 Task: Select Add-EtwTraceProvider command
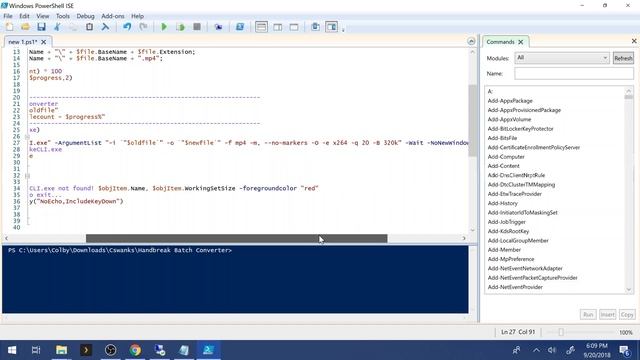[514, 194]
